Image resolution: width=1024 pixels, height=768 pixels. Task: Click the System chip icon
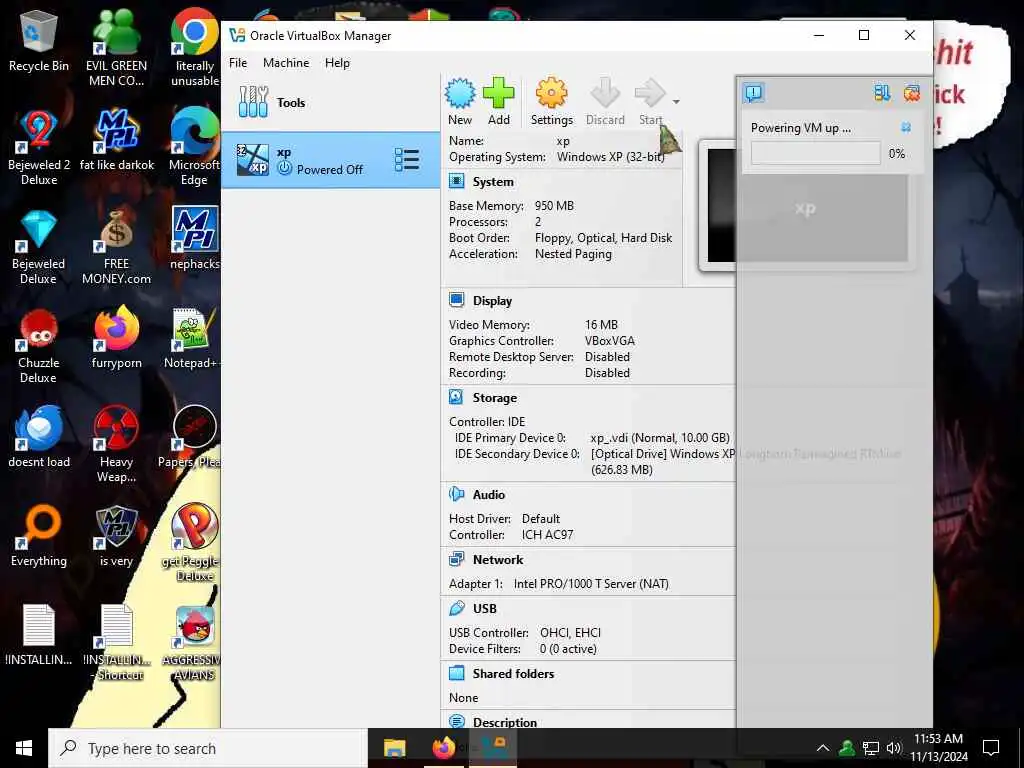pyautogui.click(x=456, y=181)
